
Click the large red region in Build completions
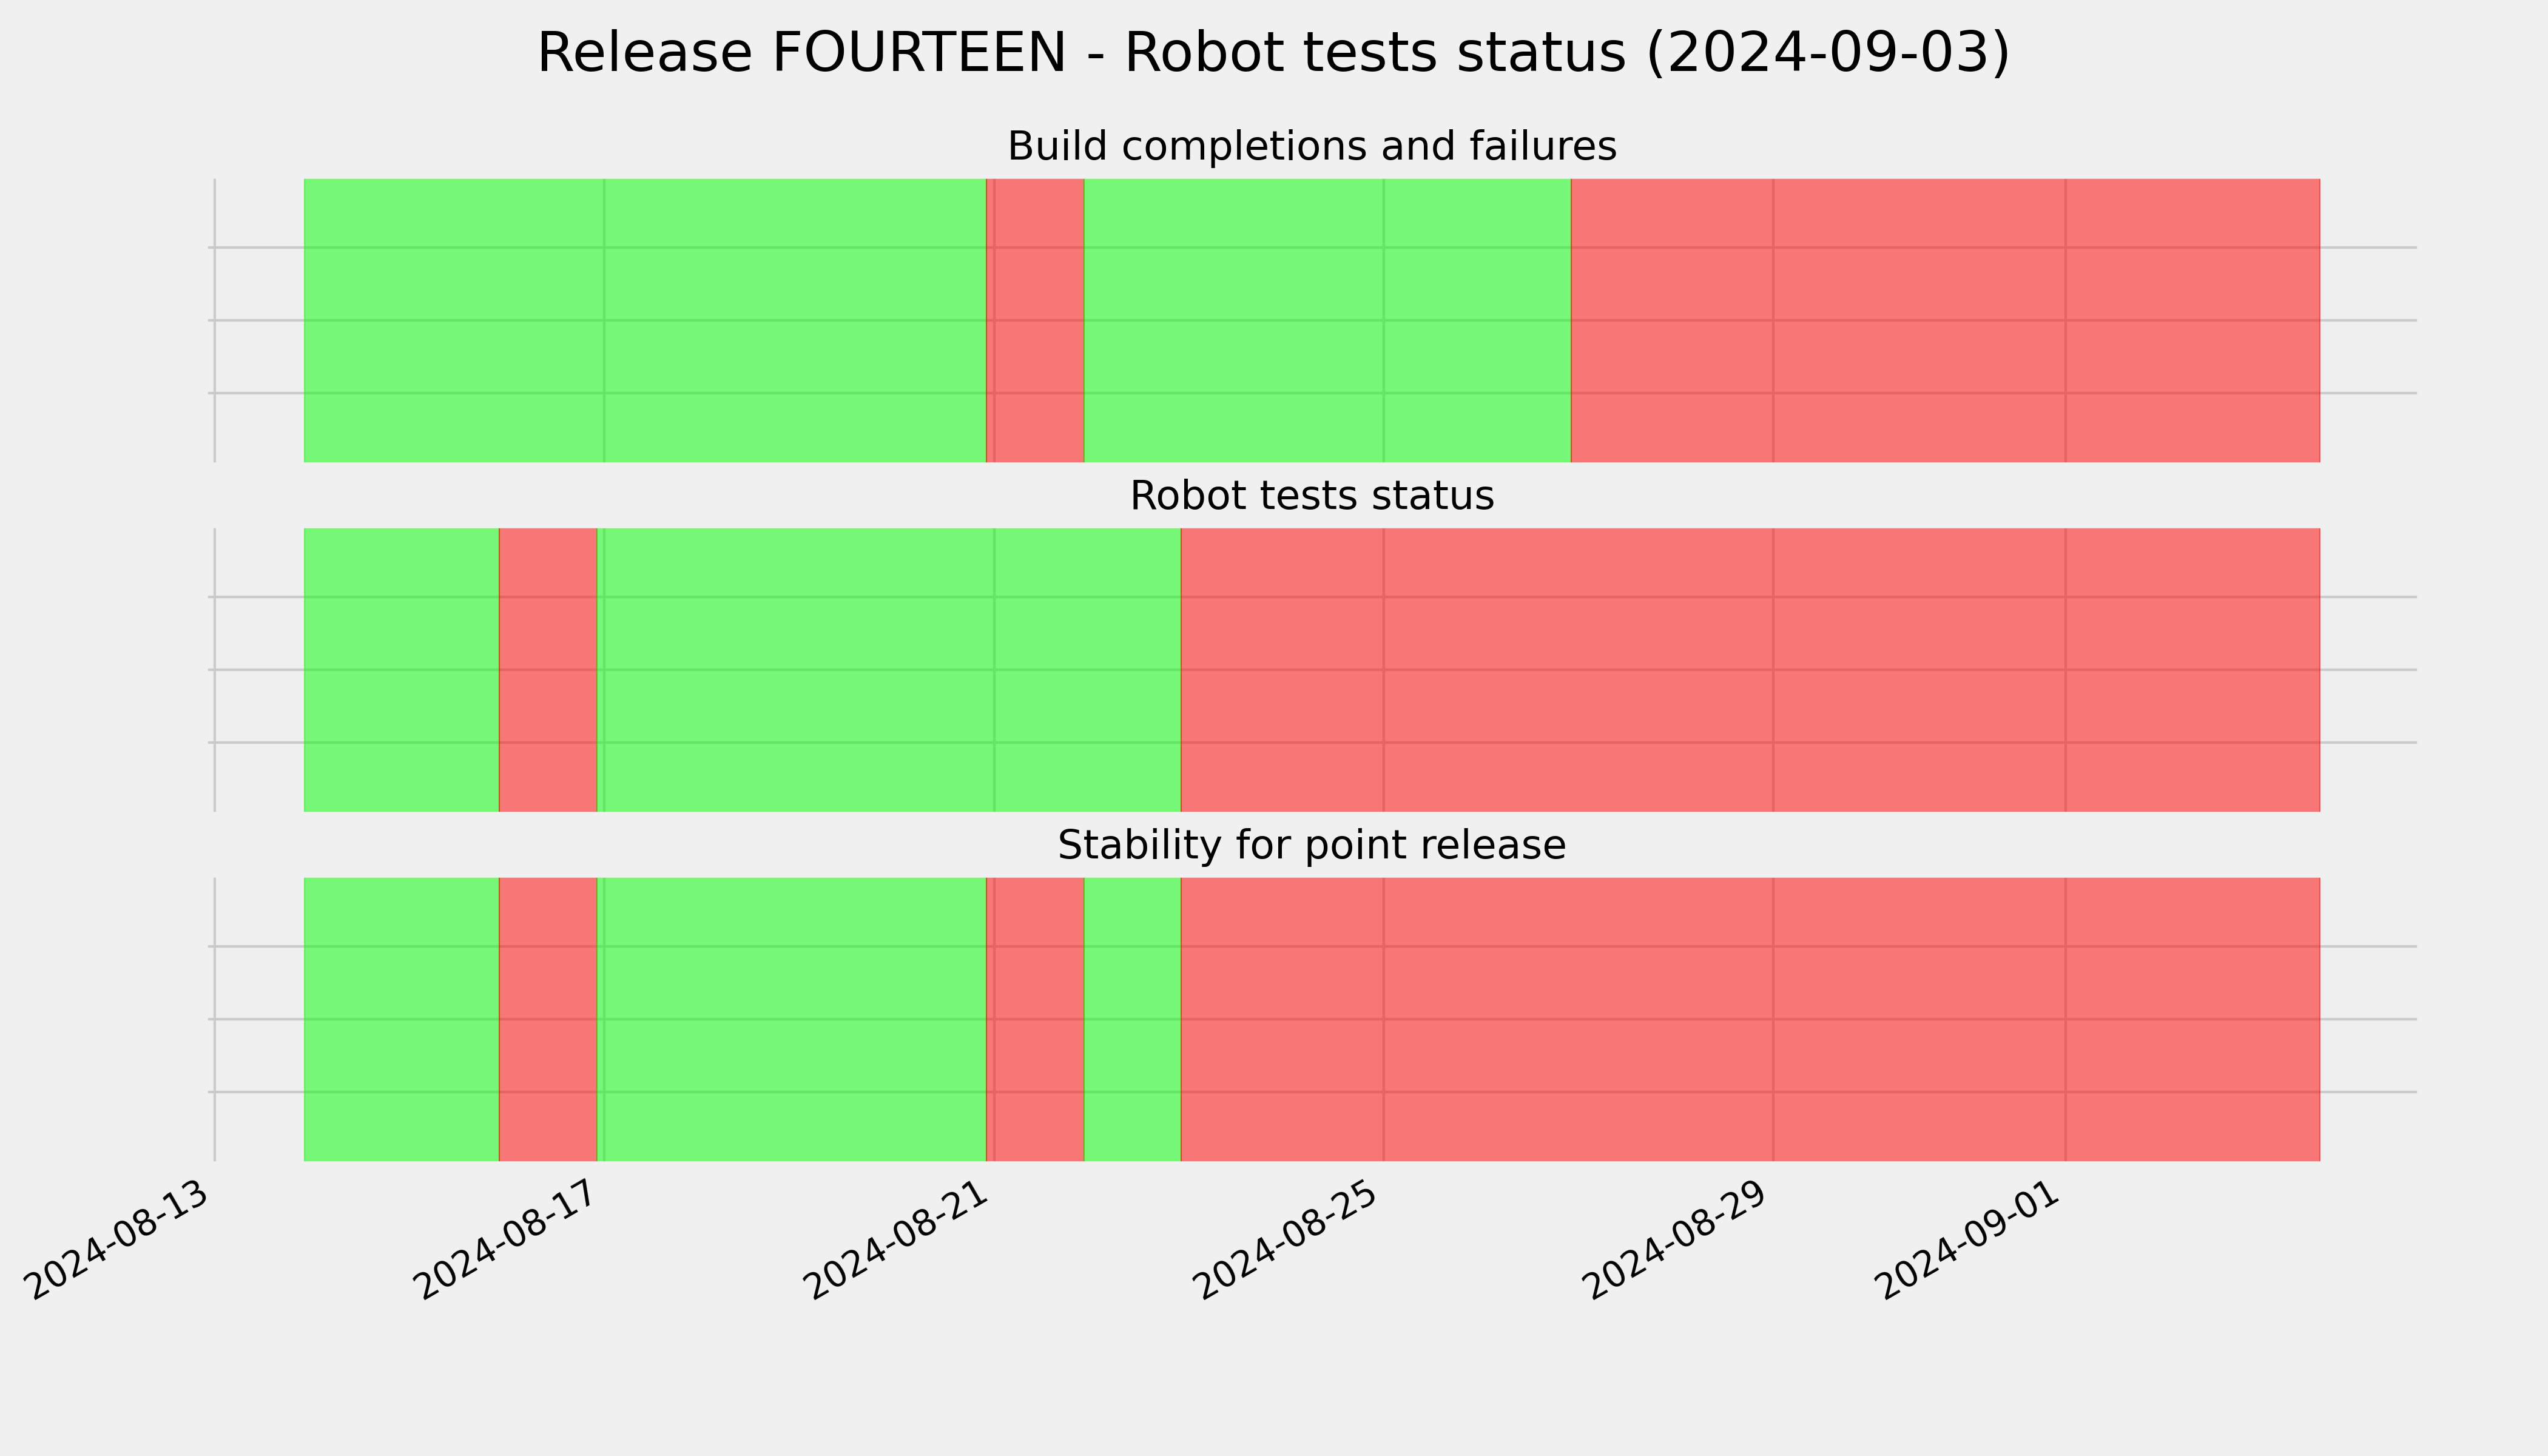click(1945, 320)
